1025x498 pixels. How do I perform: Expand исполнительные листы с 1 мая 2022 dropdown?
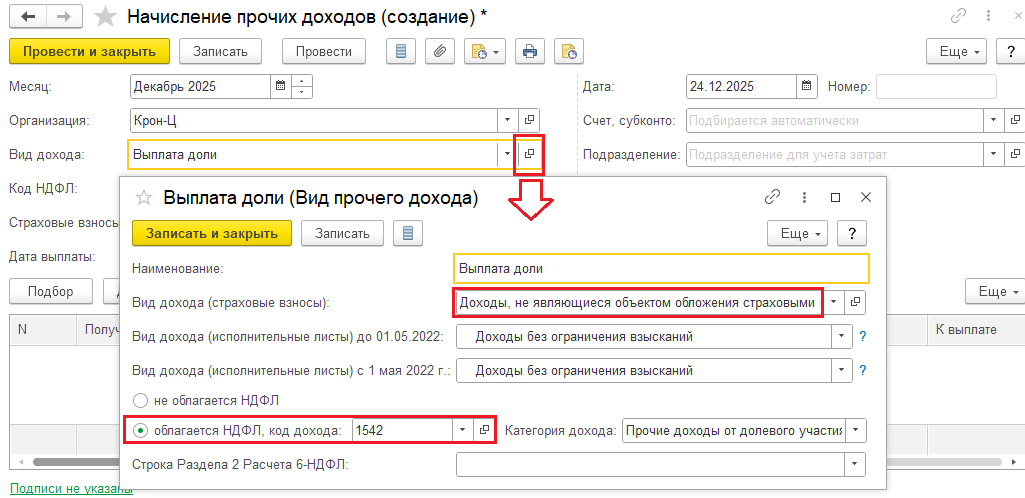842,371
